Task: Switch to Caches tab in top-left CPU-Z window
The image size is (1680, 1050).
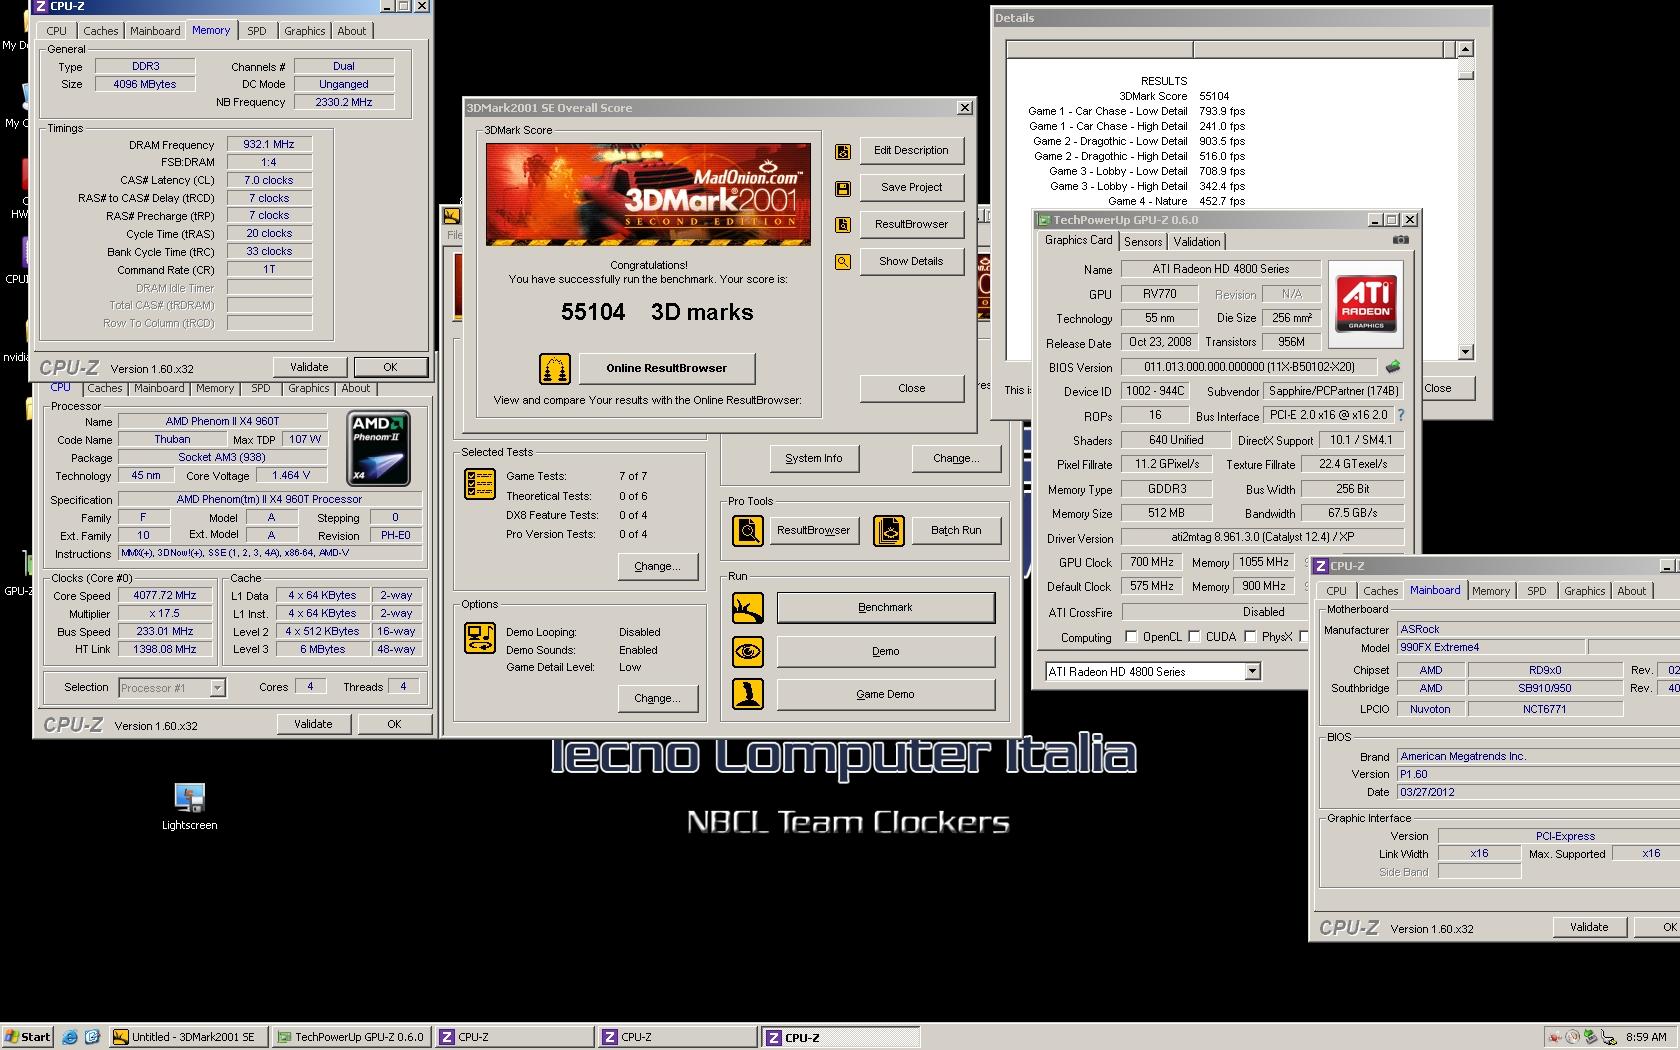Action: coord(100,31)
